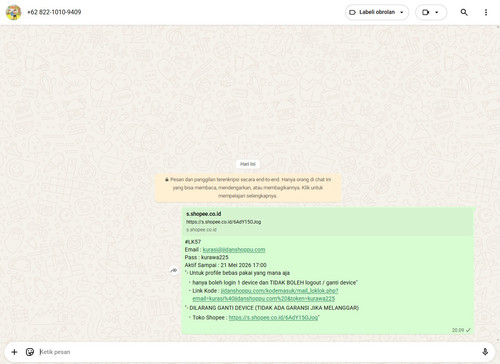Start a video call via the camera button
The height and width of the screenshot is (364, 500).
(426, 12)
